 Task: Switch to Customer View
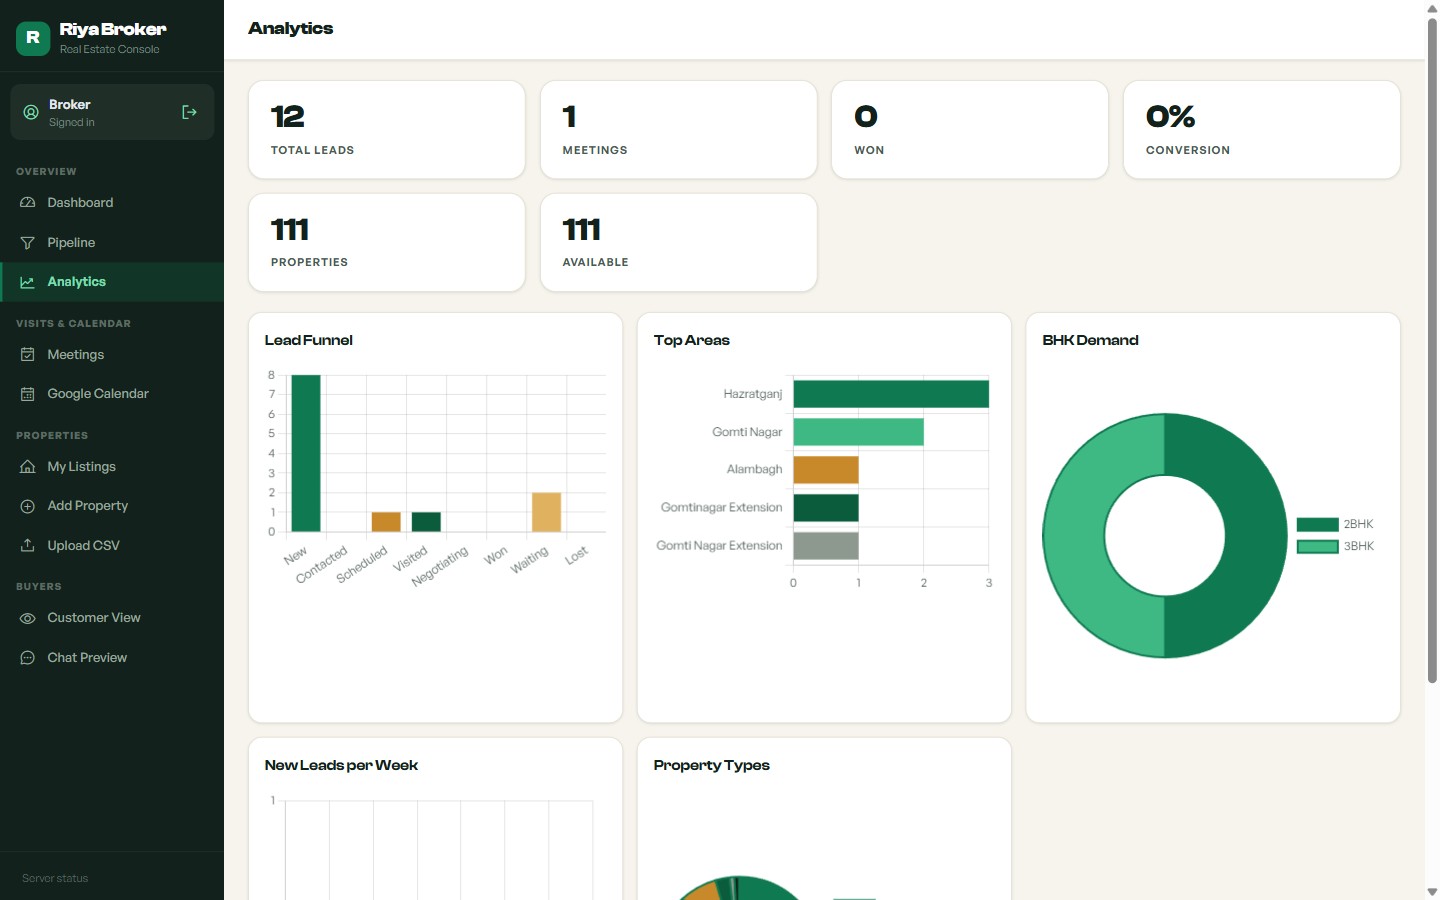point(112,618)
